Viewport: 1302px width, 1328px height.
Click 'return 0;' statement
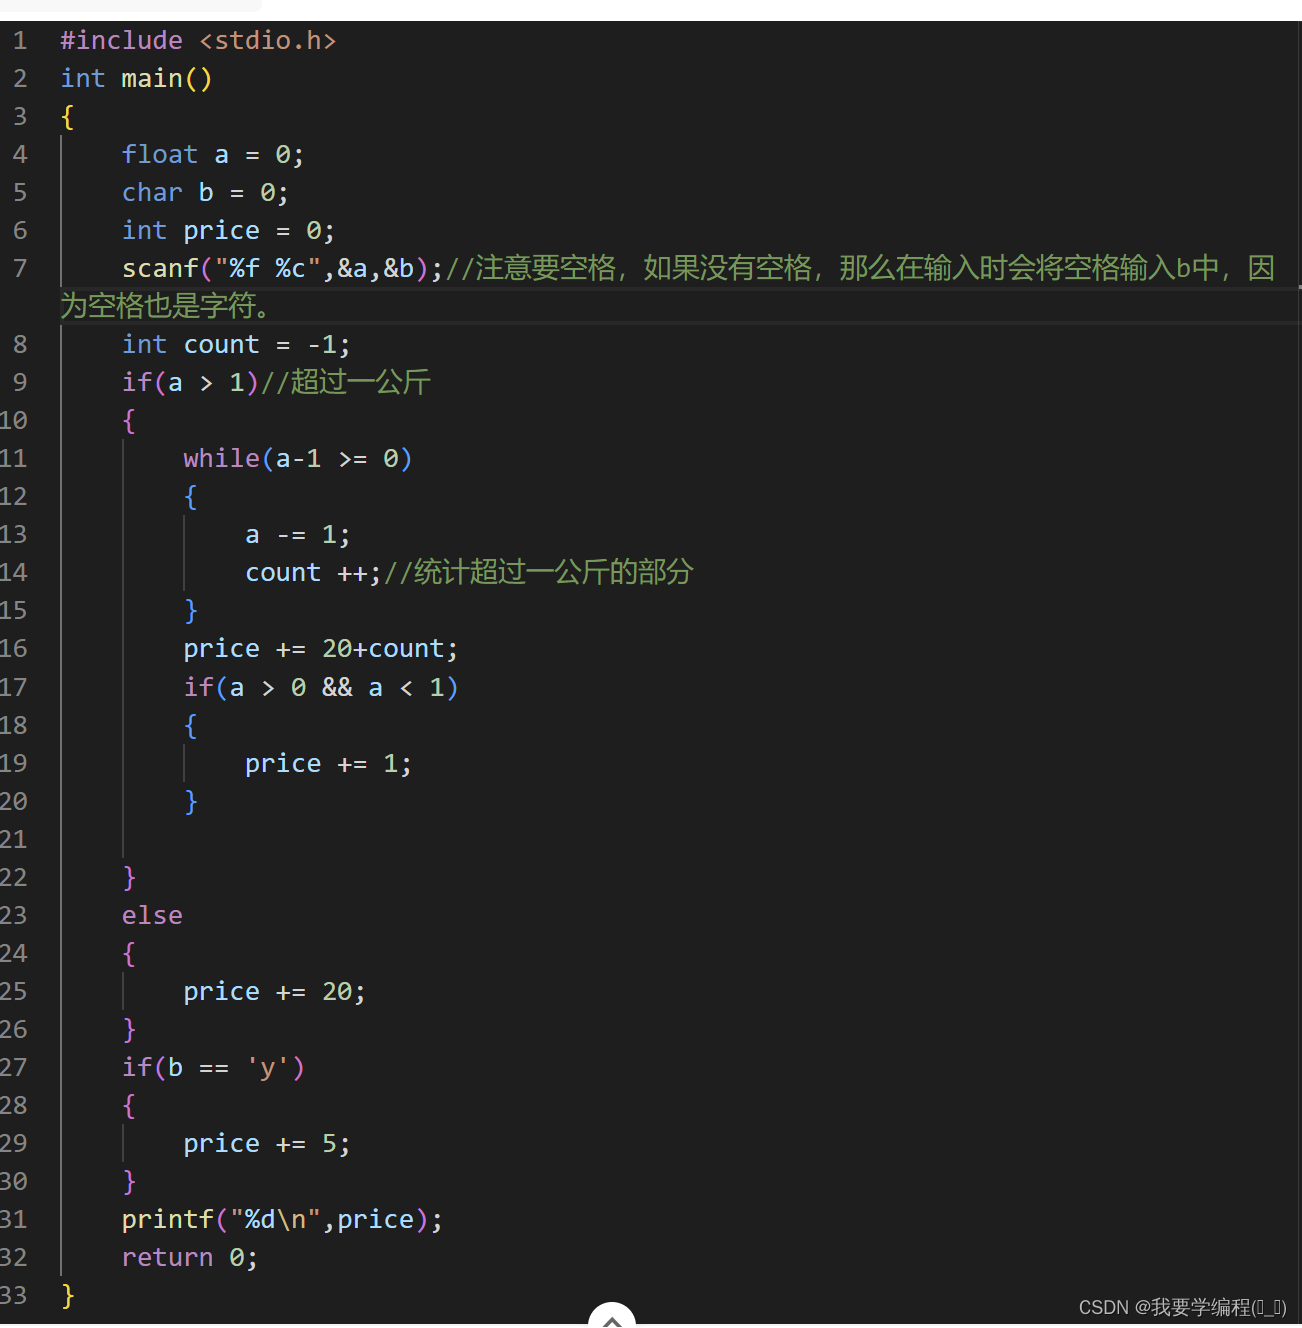pyautogui.click(x=190, y=1258)
